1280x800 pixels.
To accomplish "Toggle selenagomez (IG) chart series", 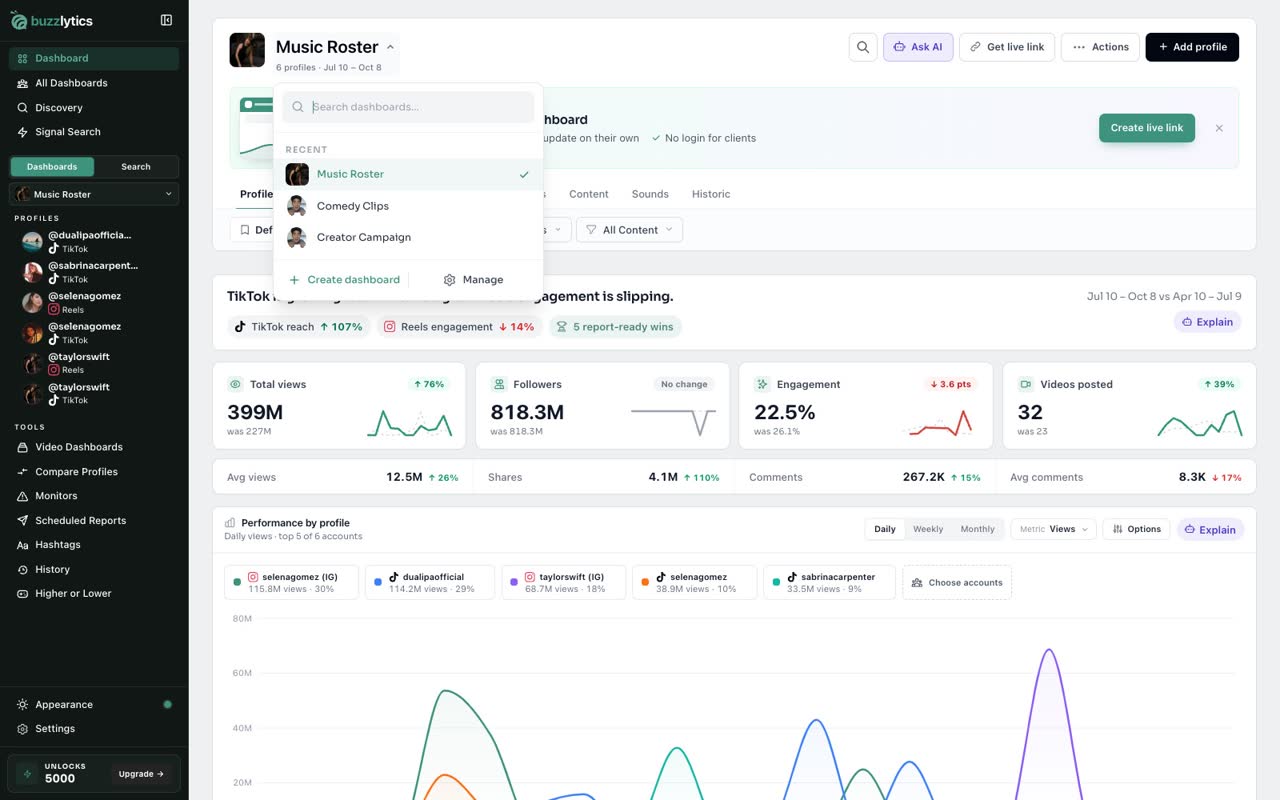I will [291, 583].
